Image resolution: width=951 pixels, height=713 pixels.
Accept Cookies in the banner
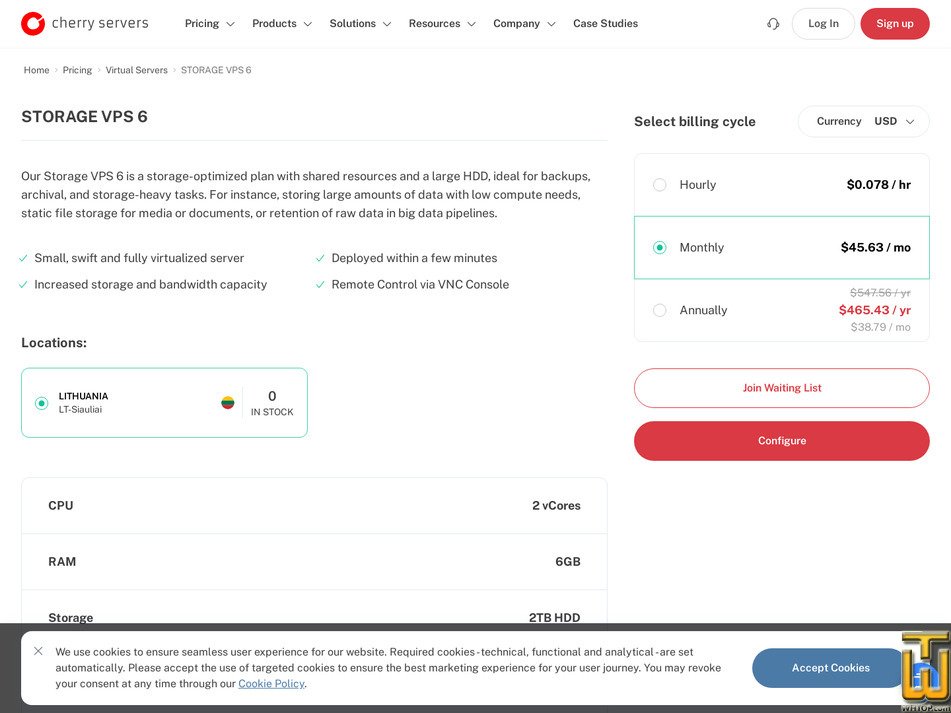pos(830,668)
